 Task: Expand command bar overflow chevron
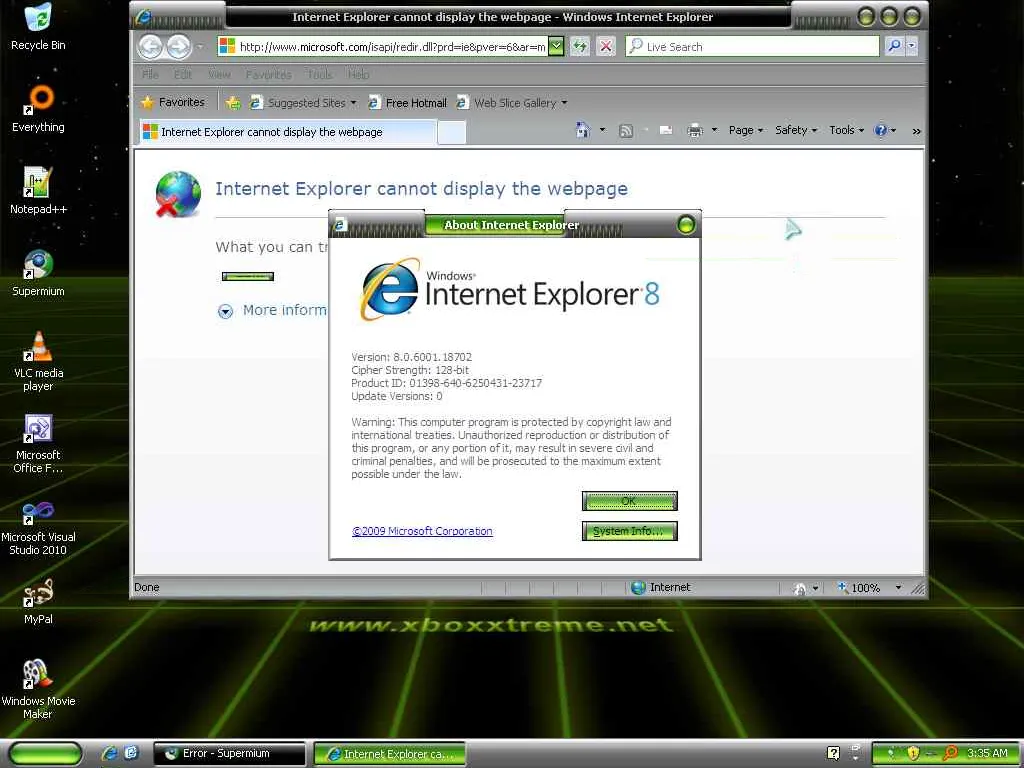(917, 131)
